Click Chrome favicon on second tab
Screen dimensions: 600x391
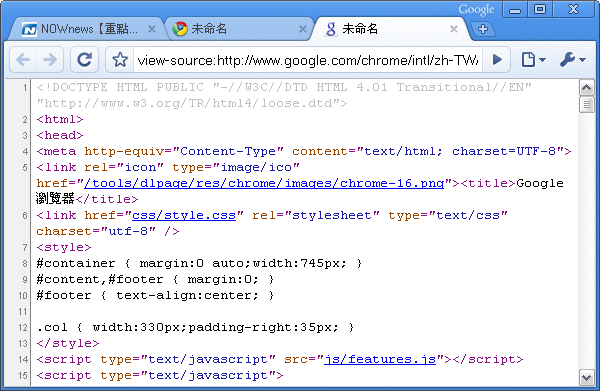click(x=180, y=29)
